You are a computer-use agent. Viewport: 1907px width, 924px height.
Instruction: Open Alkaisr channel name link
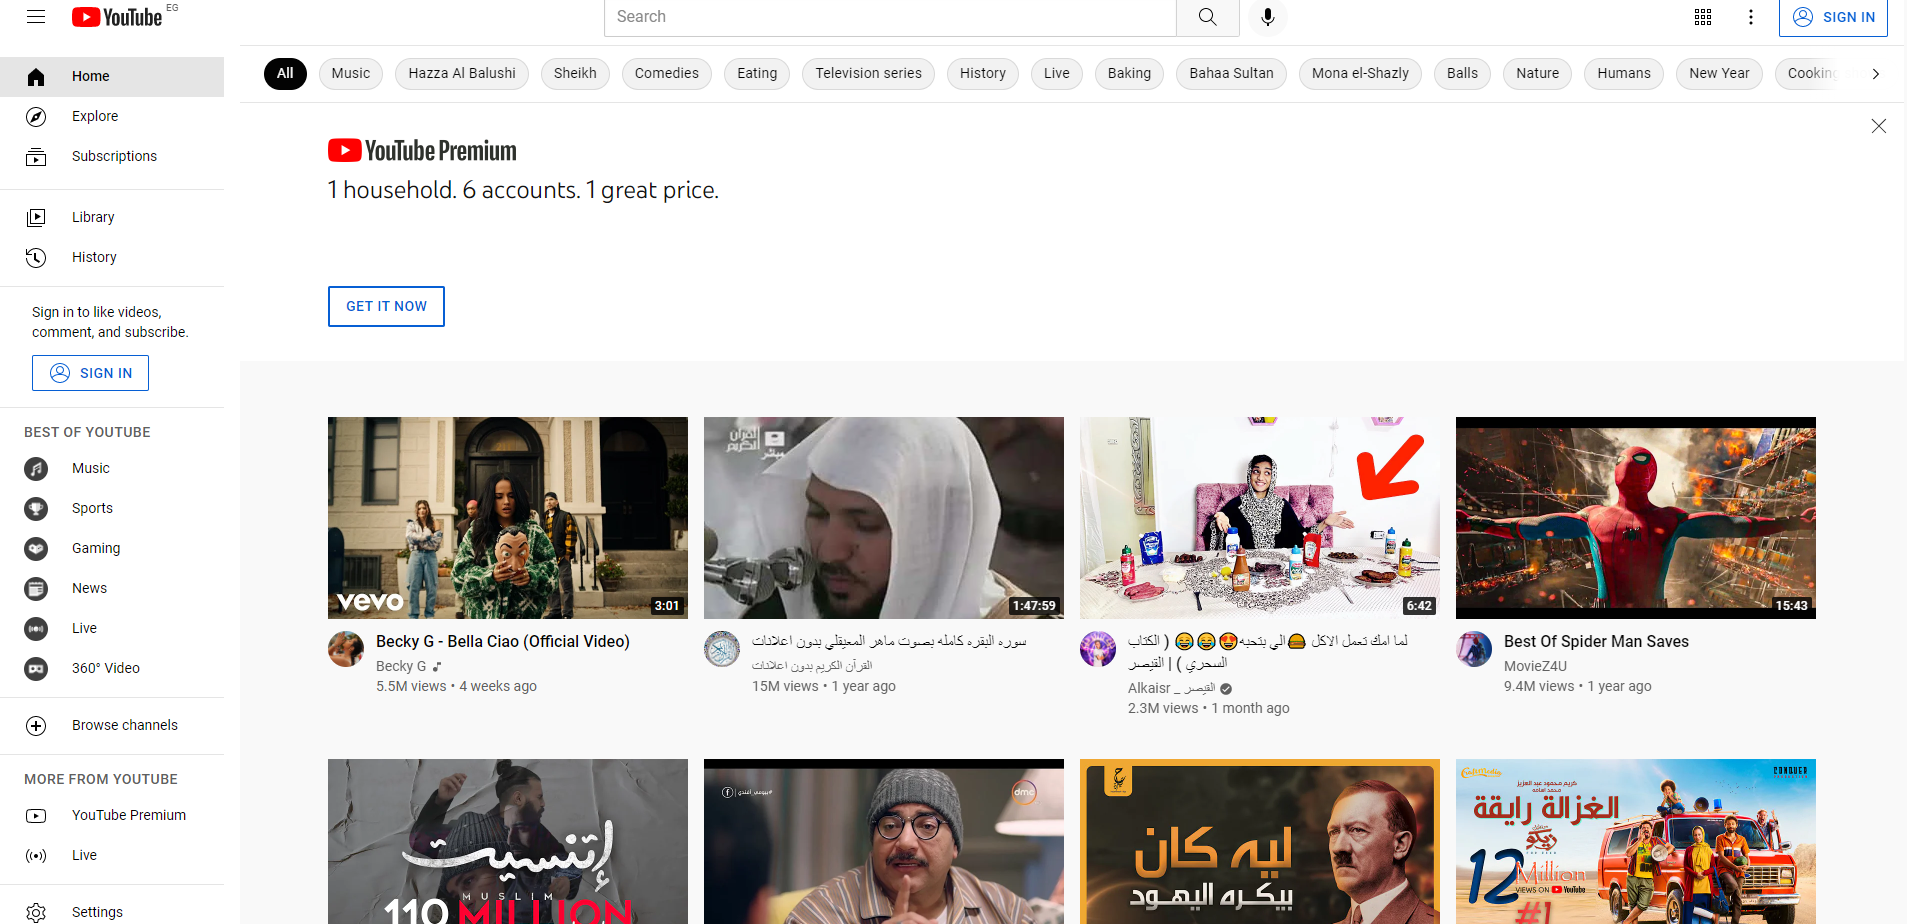click(x=1171, y=688)
